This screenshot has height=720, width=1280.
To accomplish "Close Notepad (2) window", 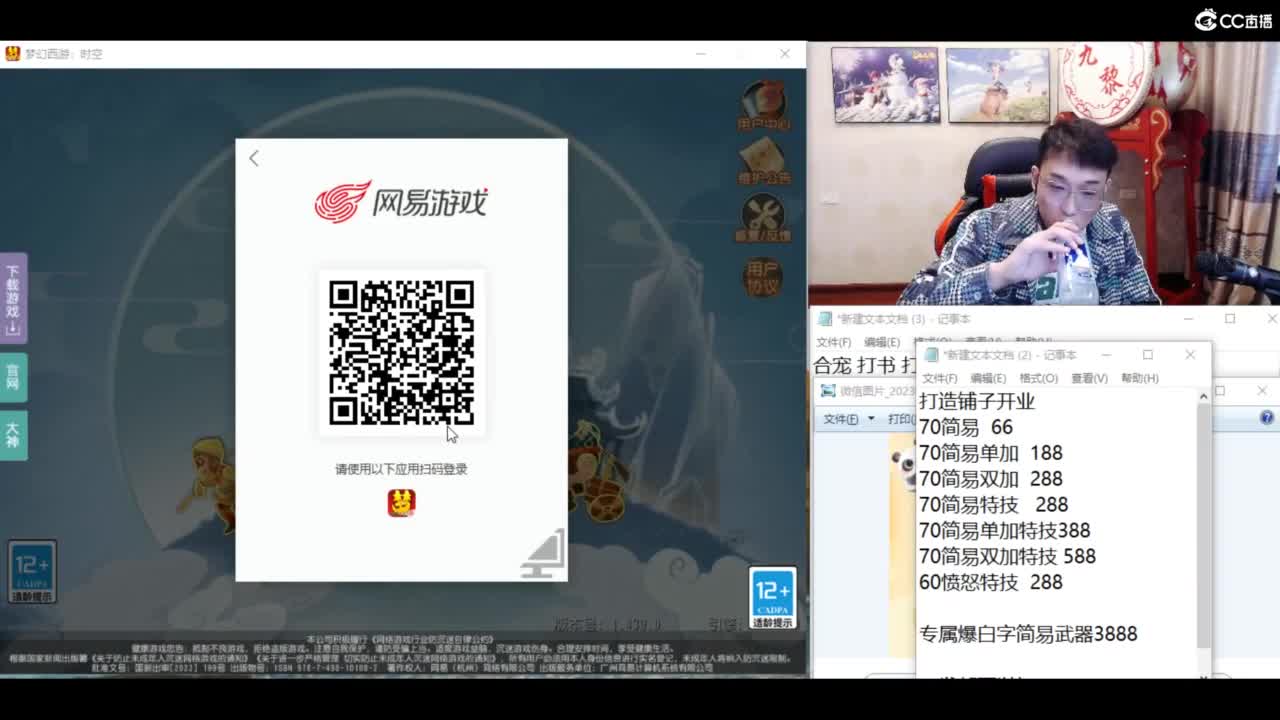I will (1190, 355).
